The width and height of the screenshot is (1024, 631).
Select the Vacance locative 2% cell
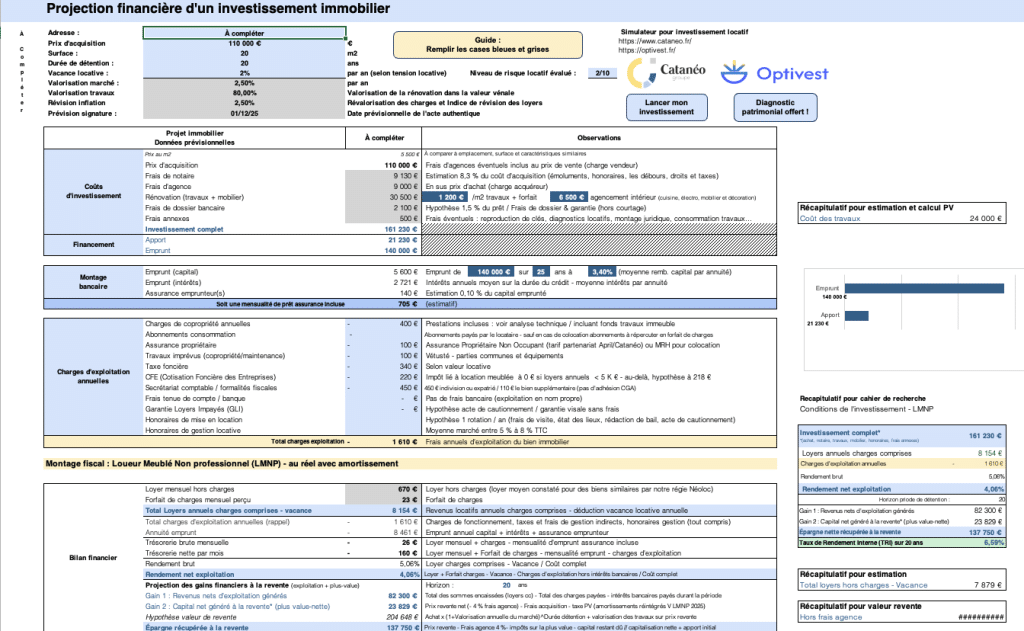point(244,73)
